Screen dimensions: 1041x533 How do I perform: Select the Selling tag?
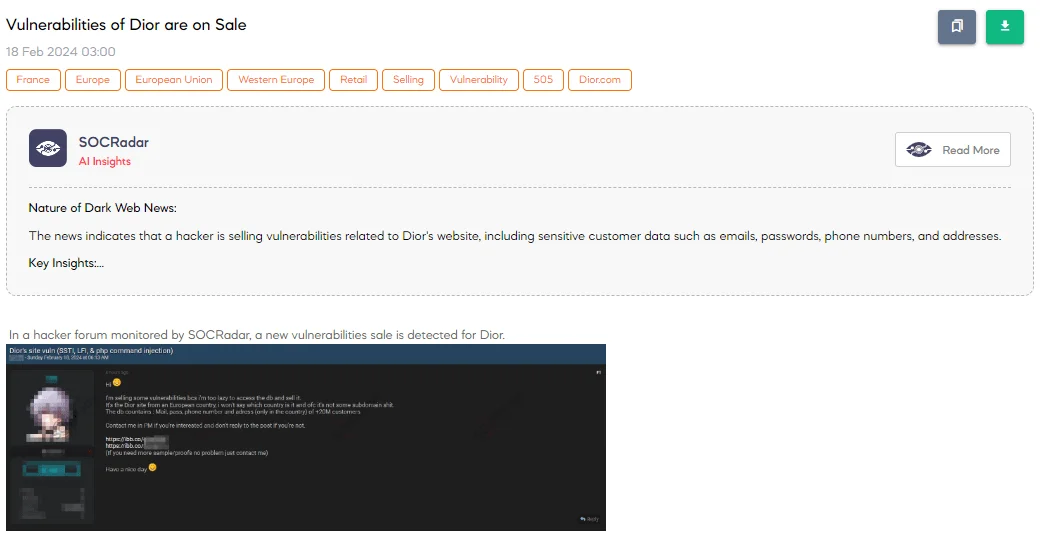[408, 80]
